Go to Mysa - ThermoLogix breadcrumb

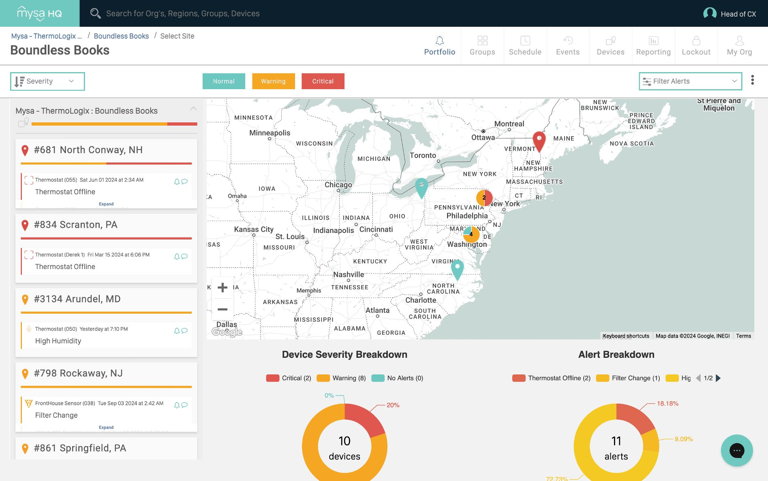(x=47, y=36)
